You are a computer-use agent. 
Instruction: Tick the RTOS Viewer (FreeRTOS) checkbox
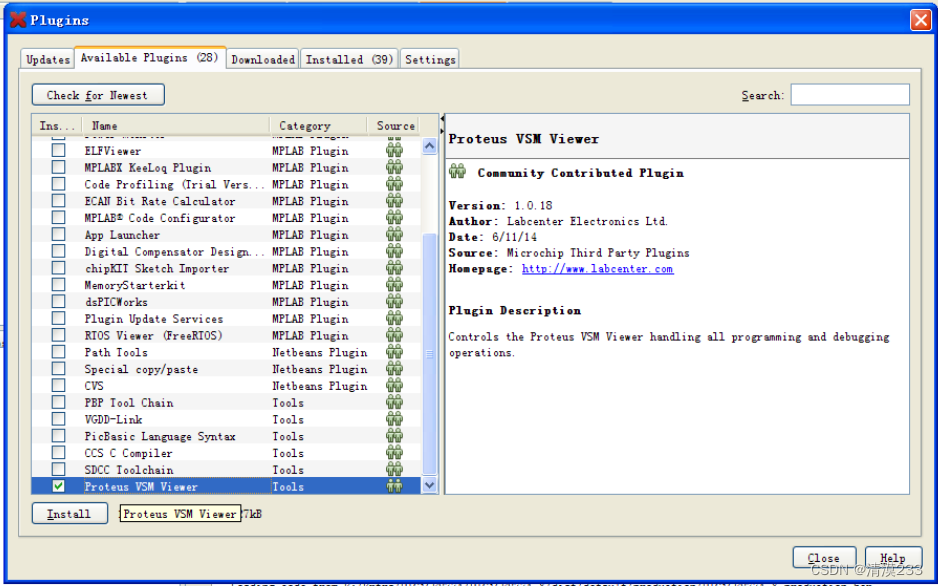pyautogui.click(x=58, y=335)
